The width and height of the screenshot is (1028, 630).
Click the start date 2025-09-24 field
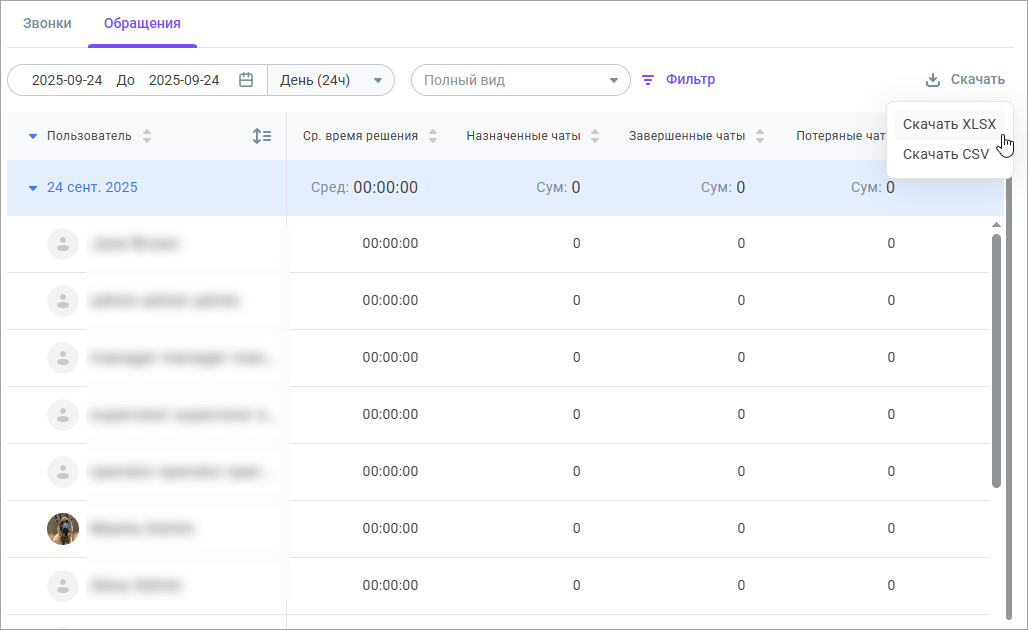tap(67, 80)
